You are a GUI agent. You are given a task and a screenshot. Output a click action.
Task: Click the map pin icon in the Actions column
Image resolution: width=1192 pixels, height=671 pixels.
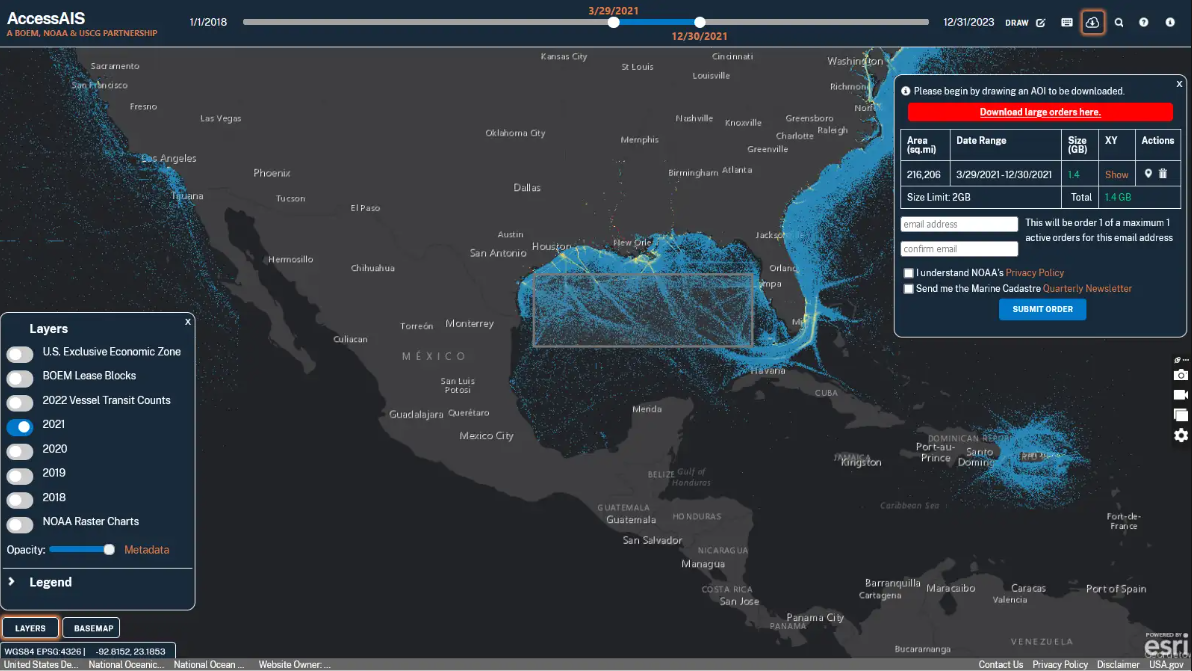pyautogui.click(x=1148, y=174)
